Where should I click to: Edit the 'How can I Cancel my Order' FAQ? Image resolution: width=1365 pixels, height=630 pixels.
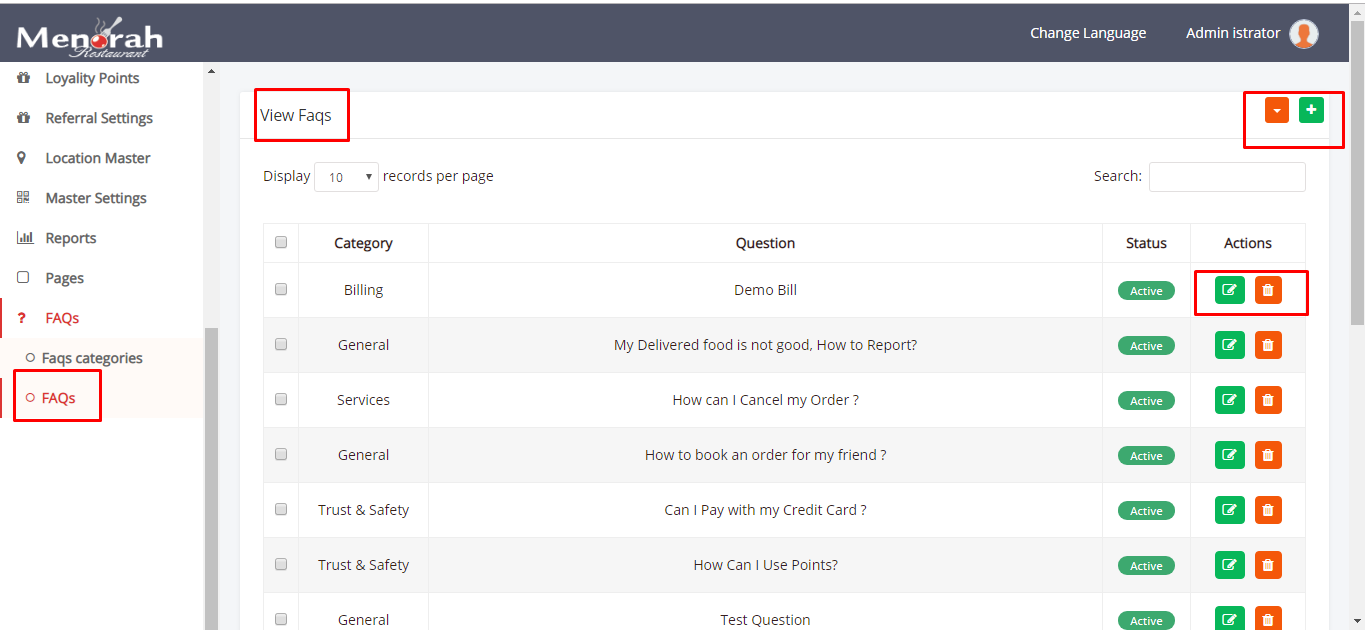point(1229,400)
